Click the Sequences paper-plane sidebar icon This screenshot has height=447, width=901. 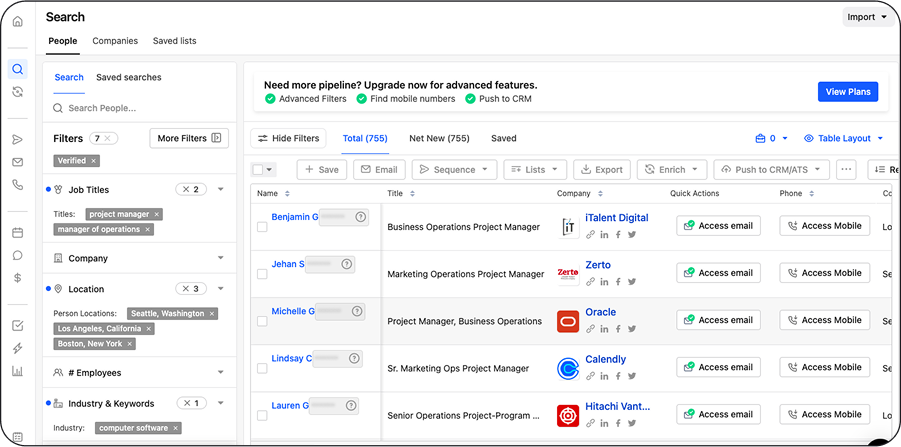pos(17,139)
